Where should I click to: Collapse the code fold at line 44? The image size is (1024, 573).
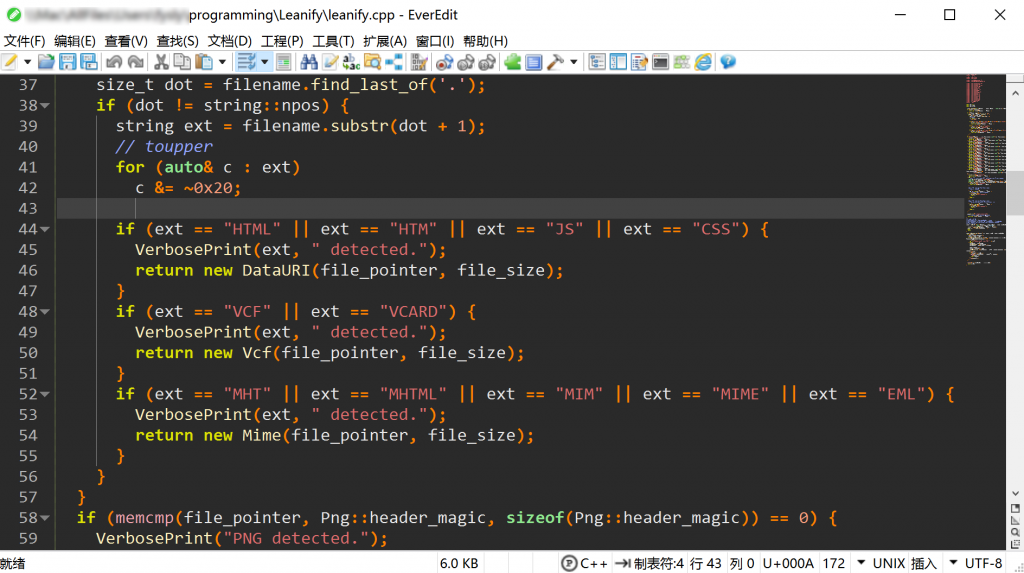pos(45,229)
